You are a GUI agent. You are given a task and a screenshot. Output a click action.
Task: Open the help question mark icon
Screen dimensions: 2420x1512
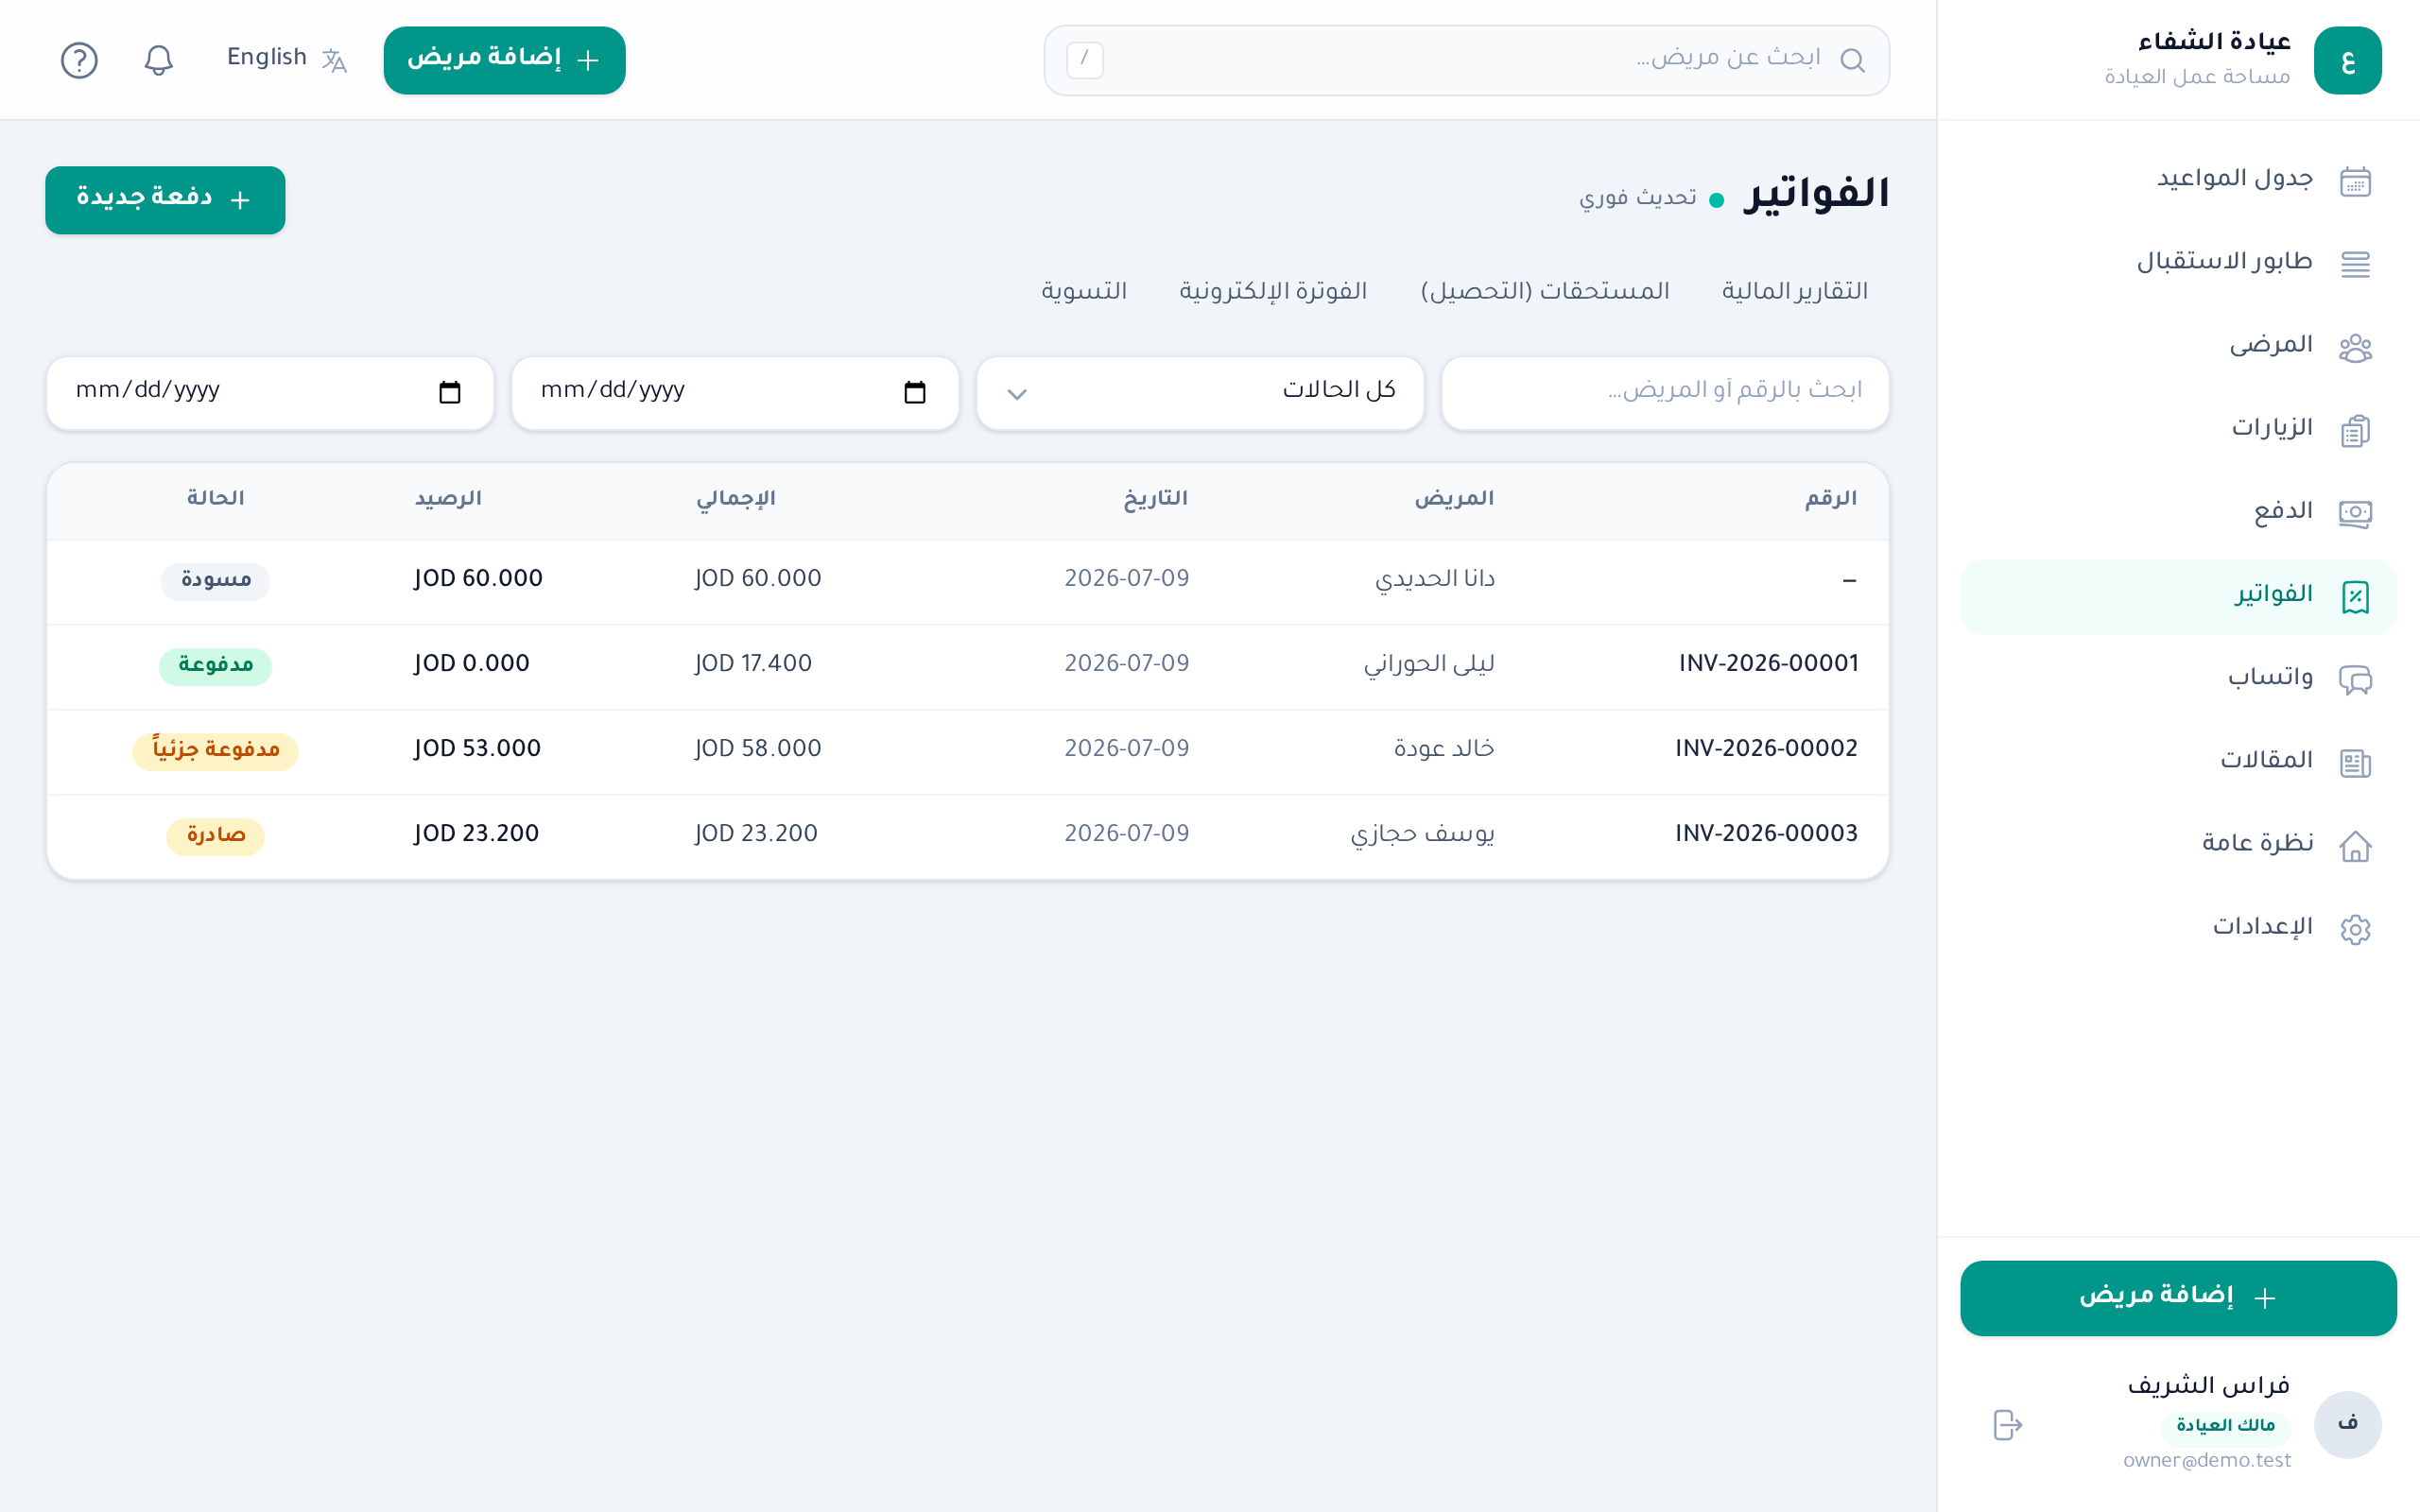click(x=79, y=60)
